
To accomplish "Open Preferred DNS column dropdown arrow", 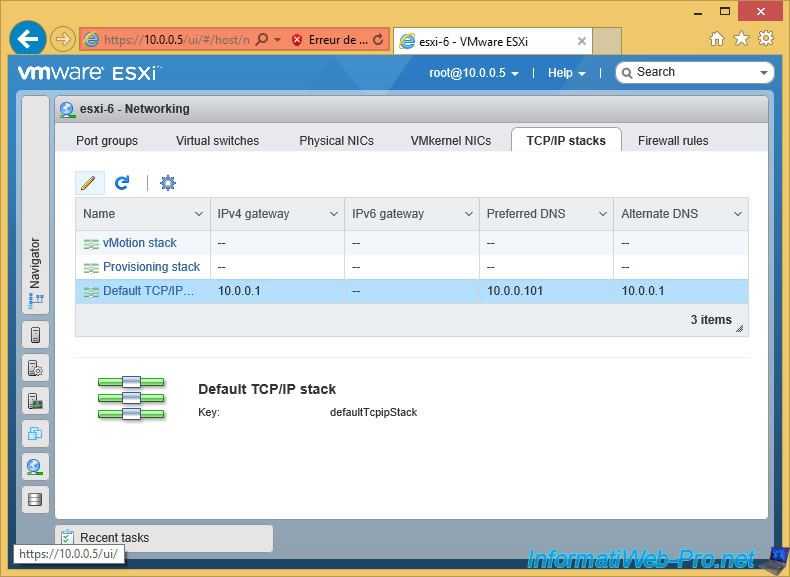I will coord(603,214).
